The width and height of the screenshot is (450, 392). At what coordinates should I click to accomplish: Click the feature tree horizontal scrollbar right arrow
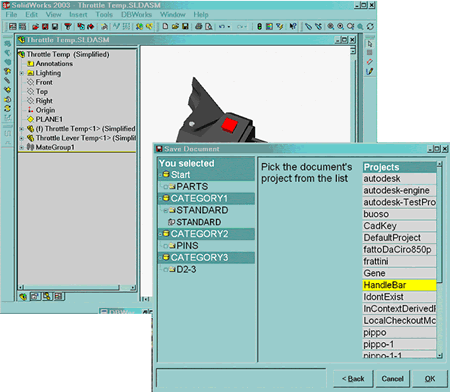pyautogui.click(x=133, y=287)
